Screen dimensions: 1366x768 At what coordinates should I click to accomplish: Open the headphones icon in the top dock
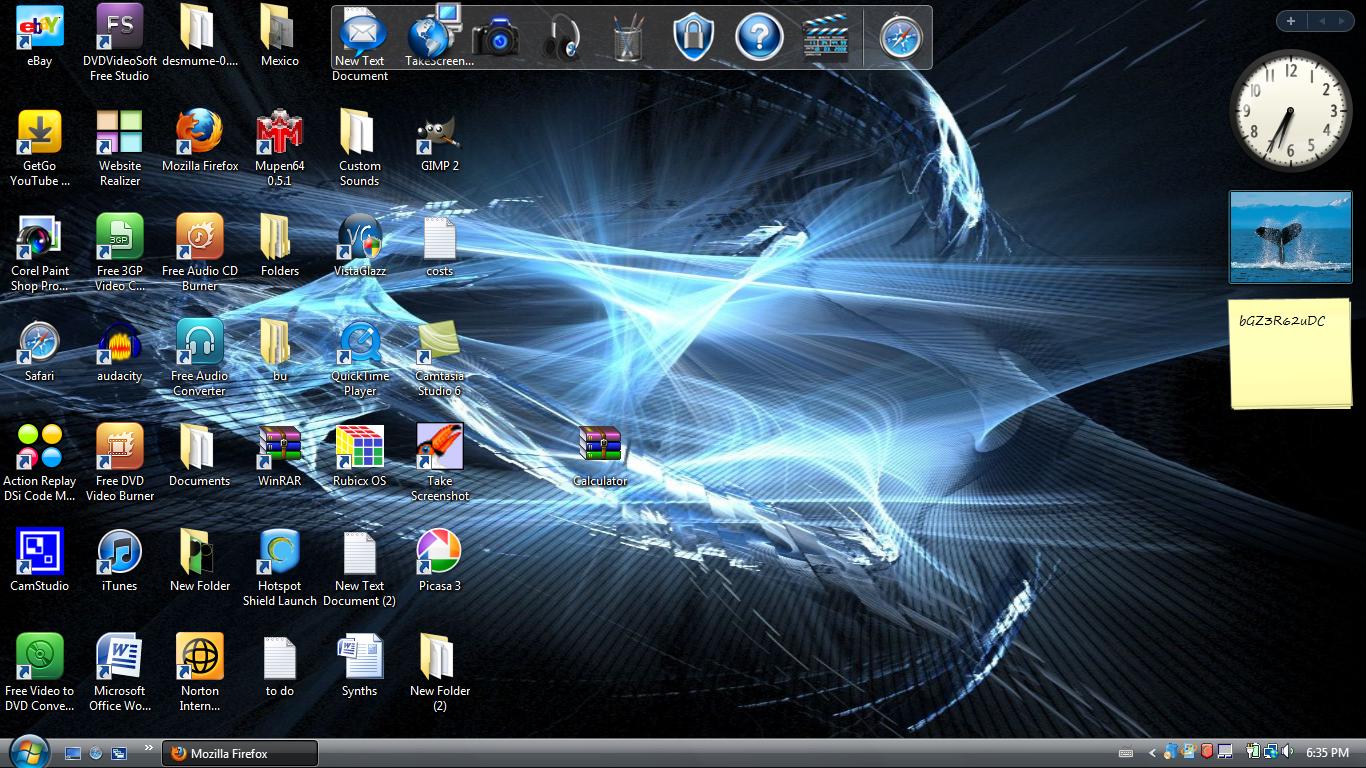561,38
